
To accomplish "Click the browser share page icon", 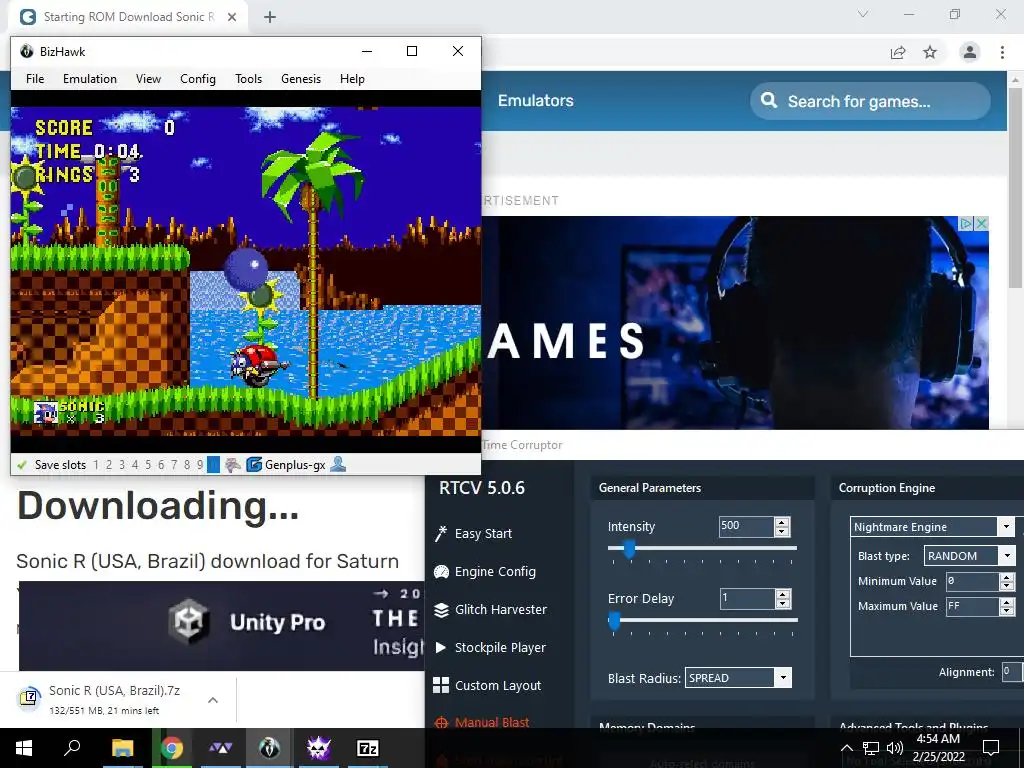I will [898, 52].
